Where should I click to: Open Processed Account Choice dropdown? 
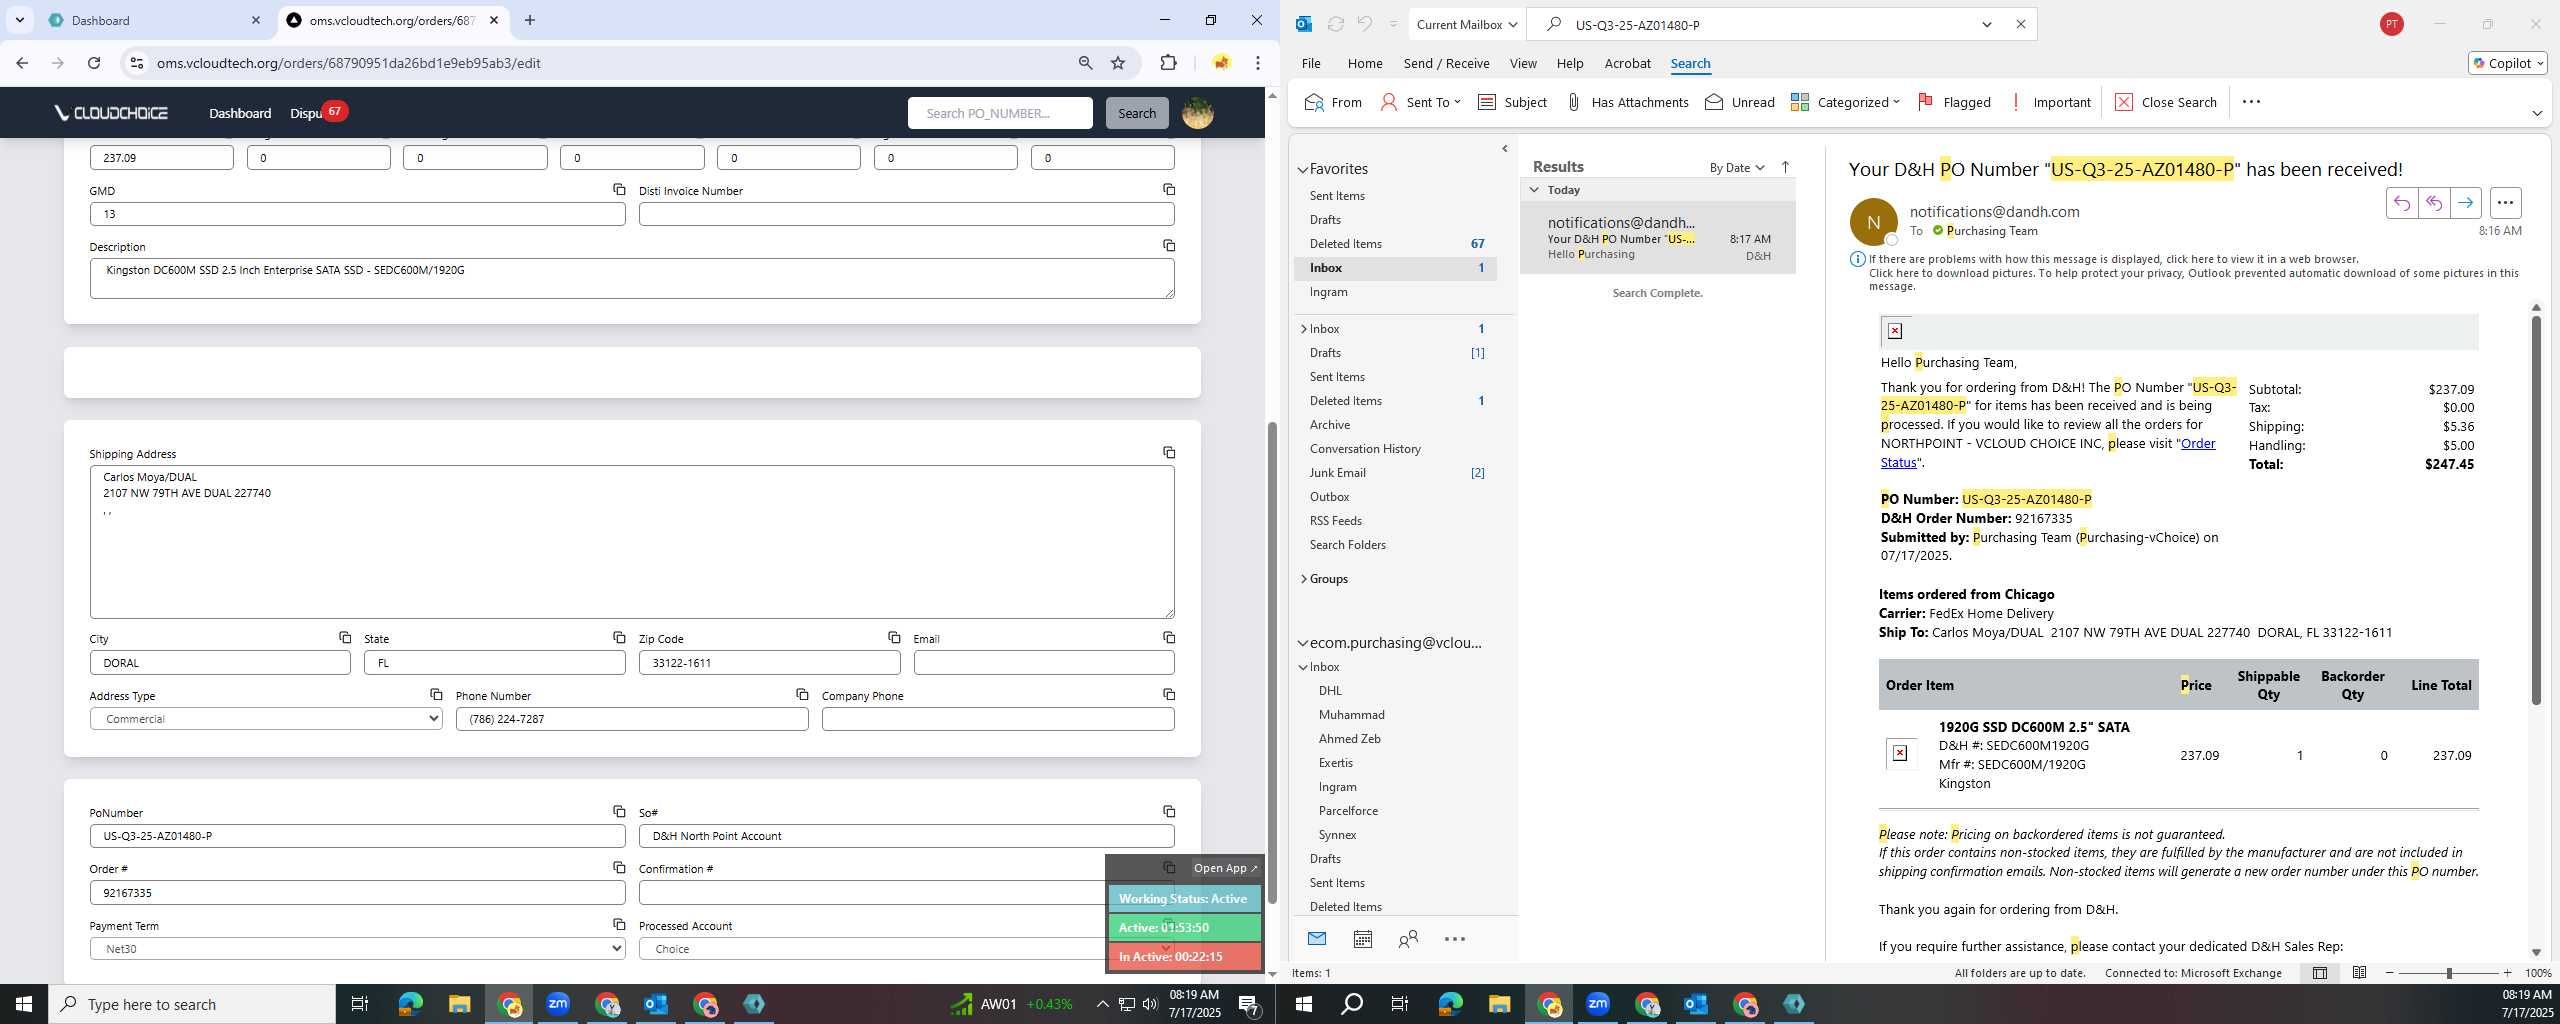coord(906,949)
